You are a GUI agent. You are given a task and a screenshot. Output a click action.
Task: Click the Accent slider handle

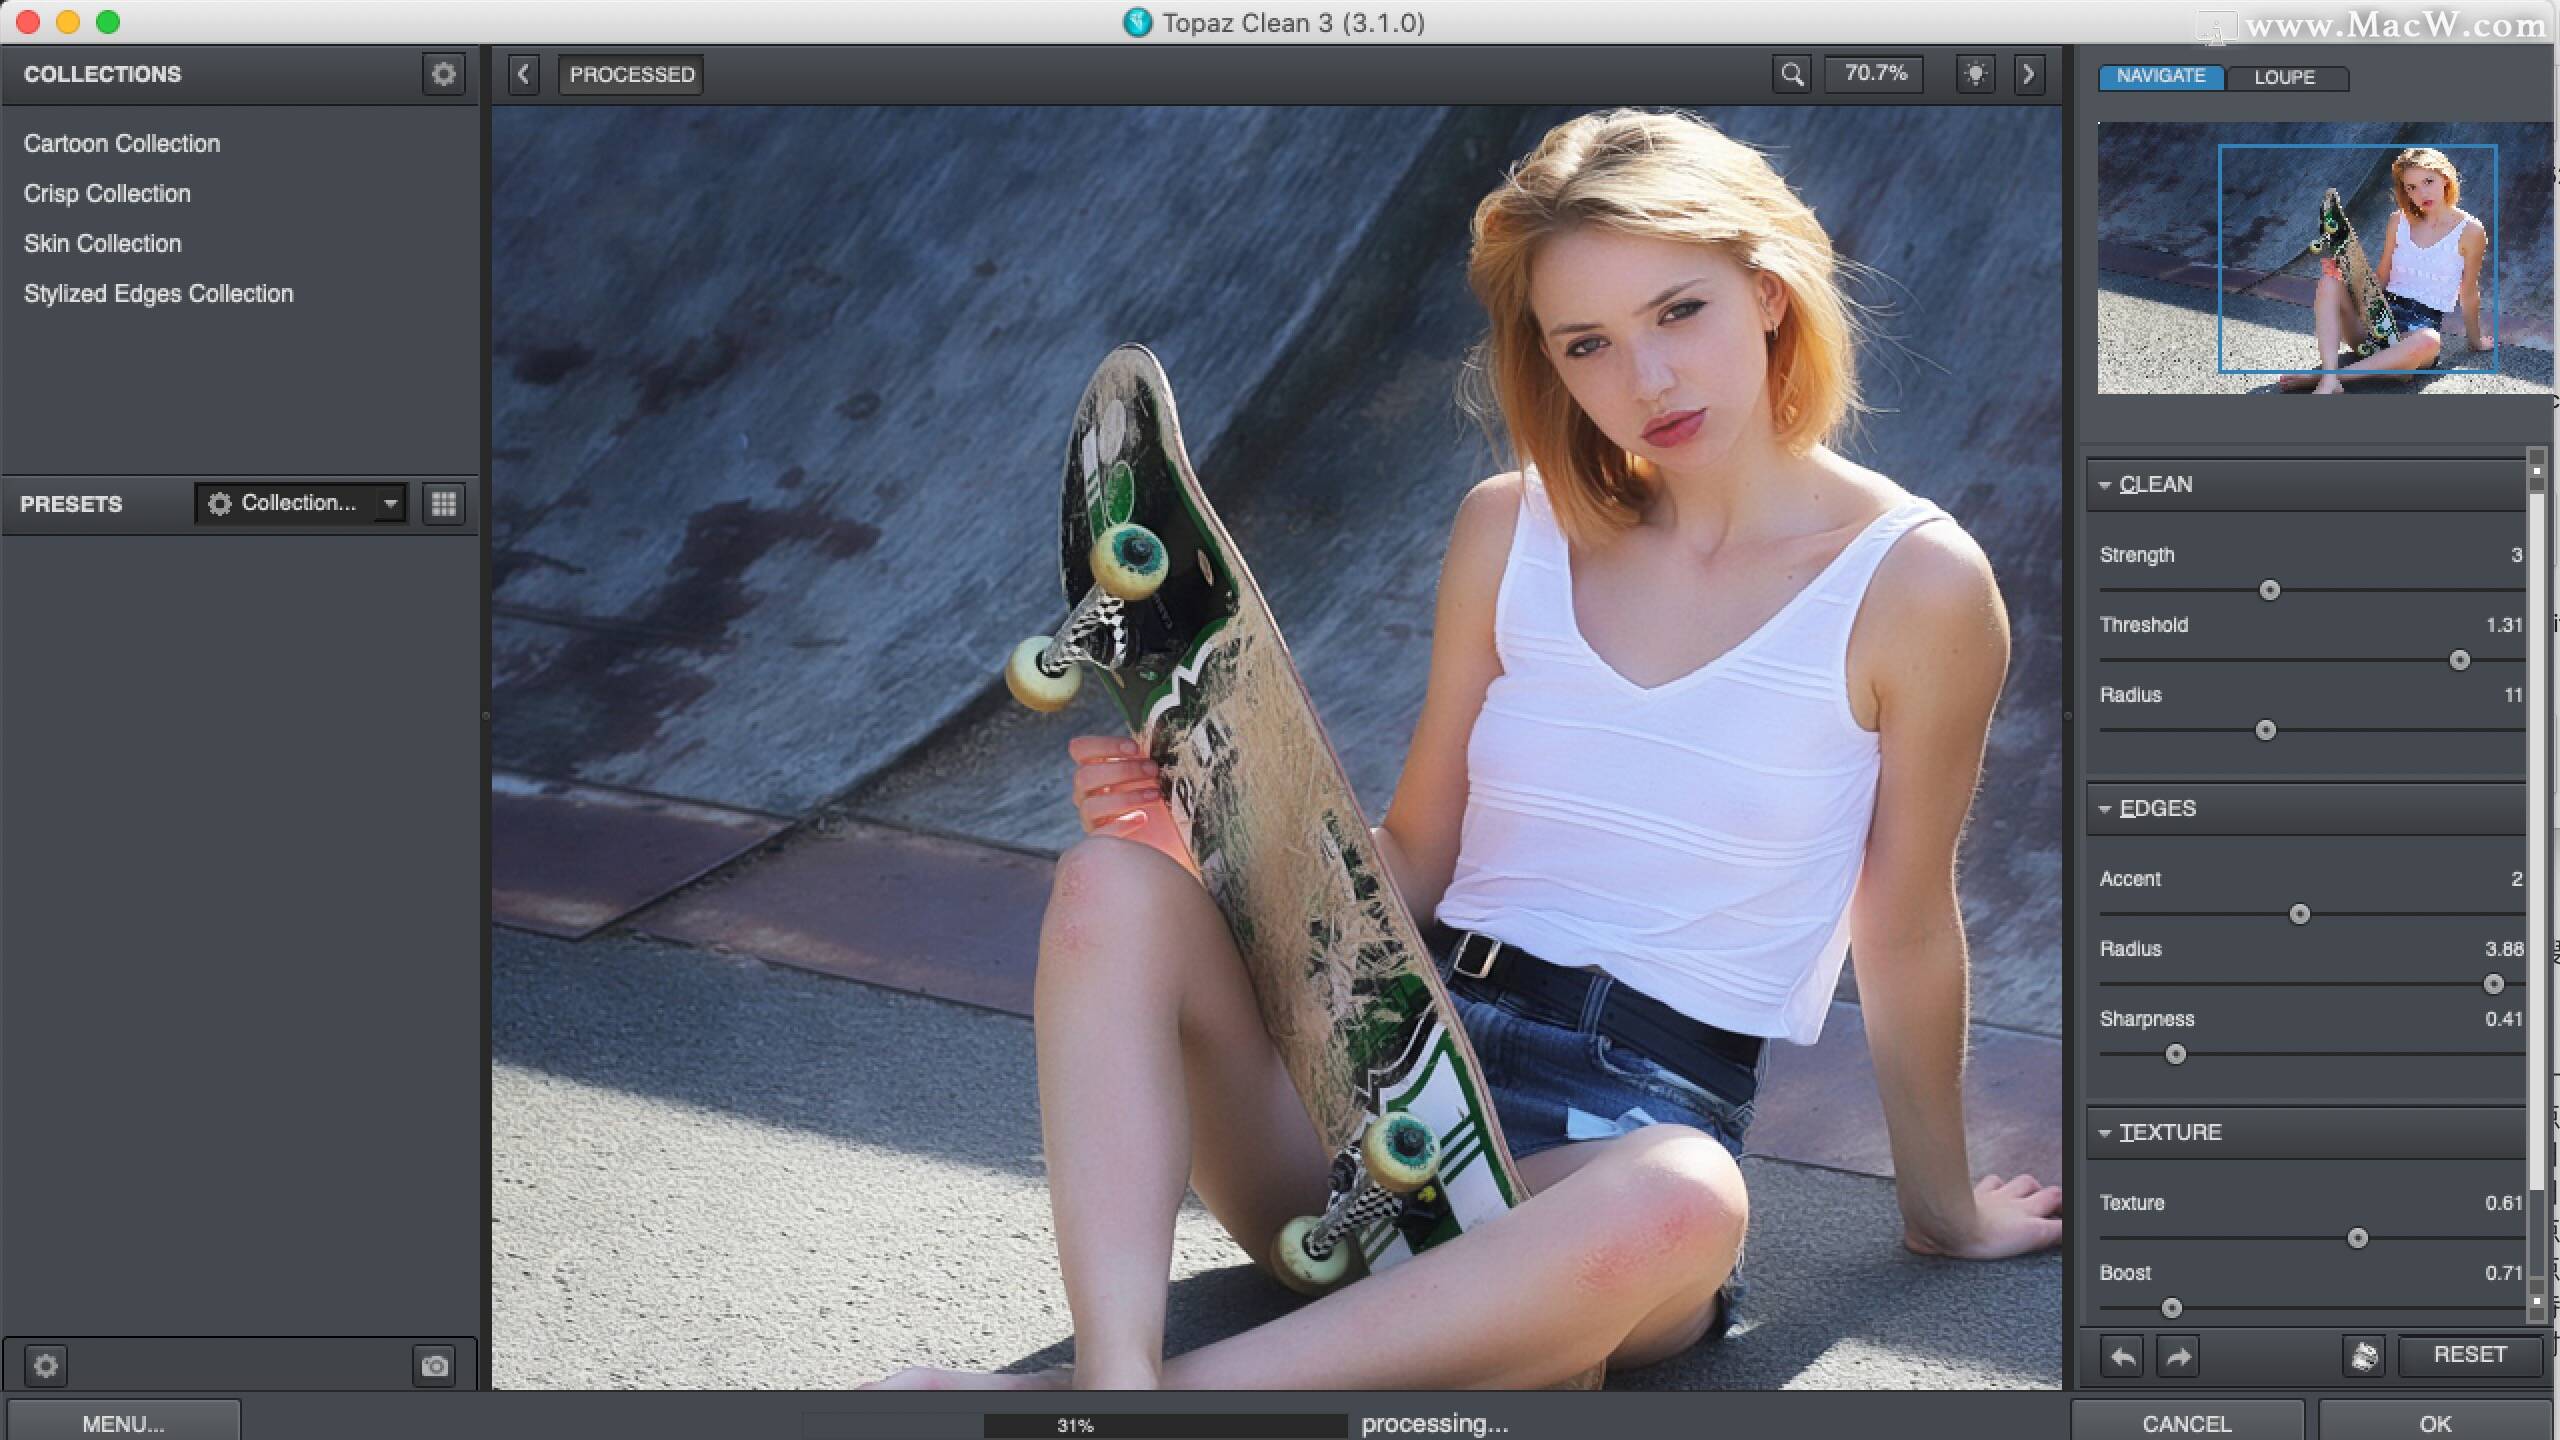pos(2300,914)
